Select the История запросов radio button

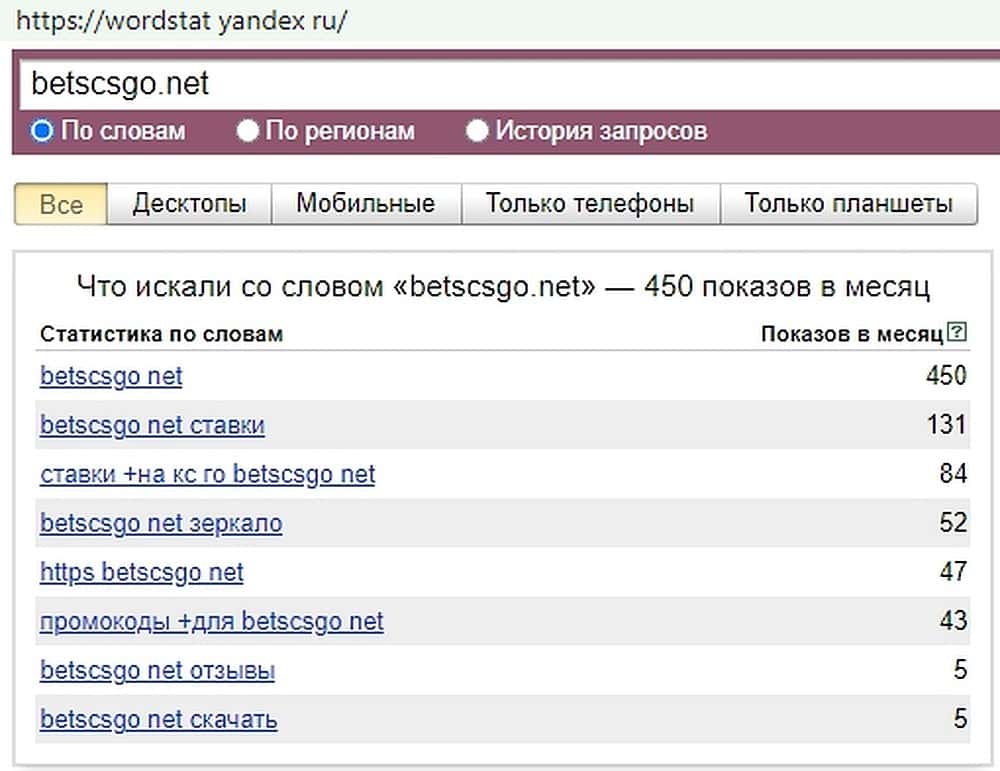[x=478, y=131]
